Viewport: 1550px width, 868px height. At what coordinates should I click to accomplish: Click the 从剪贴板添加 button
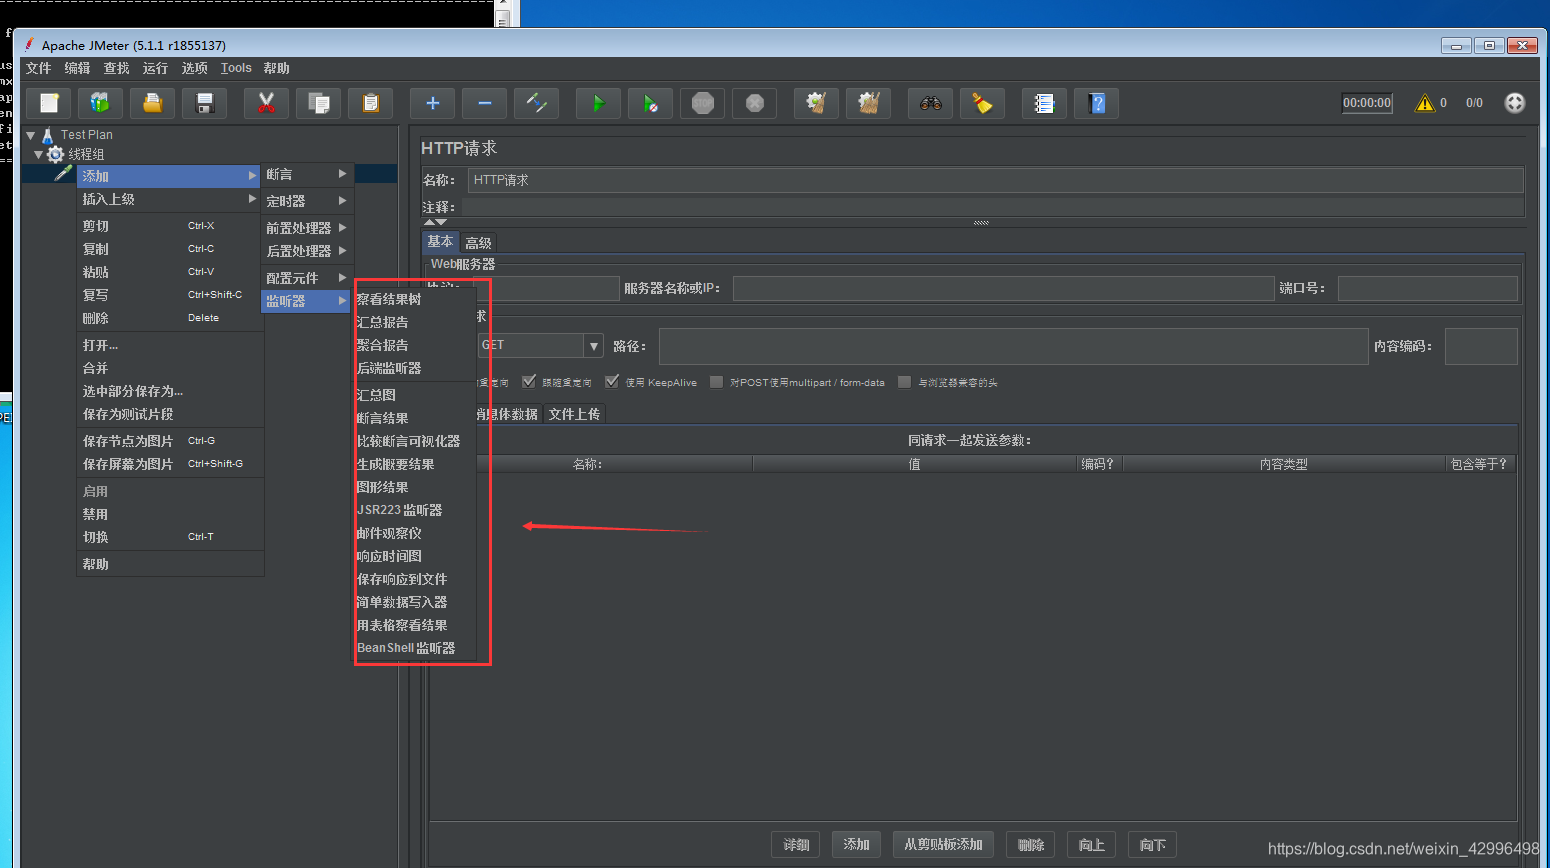pos(943,845)
